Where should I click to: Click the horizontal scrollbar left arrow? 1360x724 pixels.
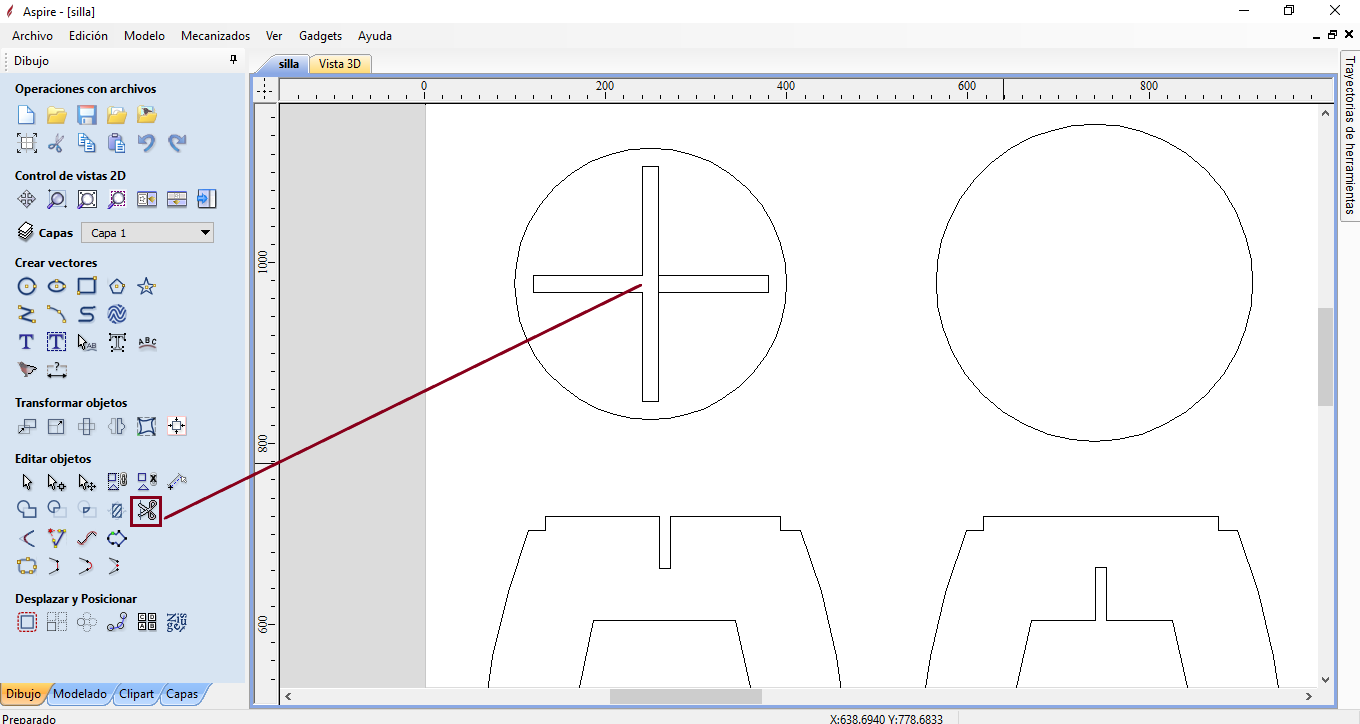[x=289, y=696]
